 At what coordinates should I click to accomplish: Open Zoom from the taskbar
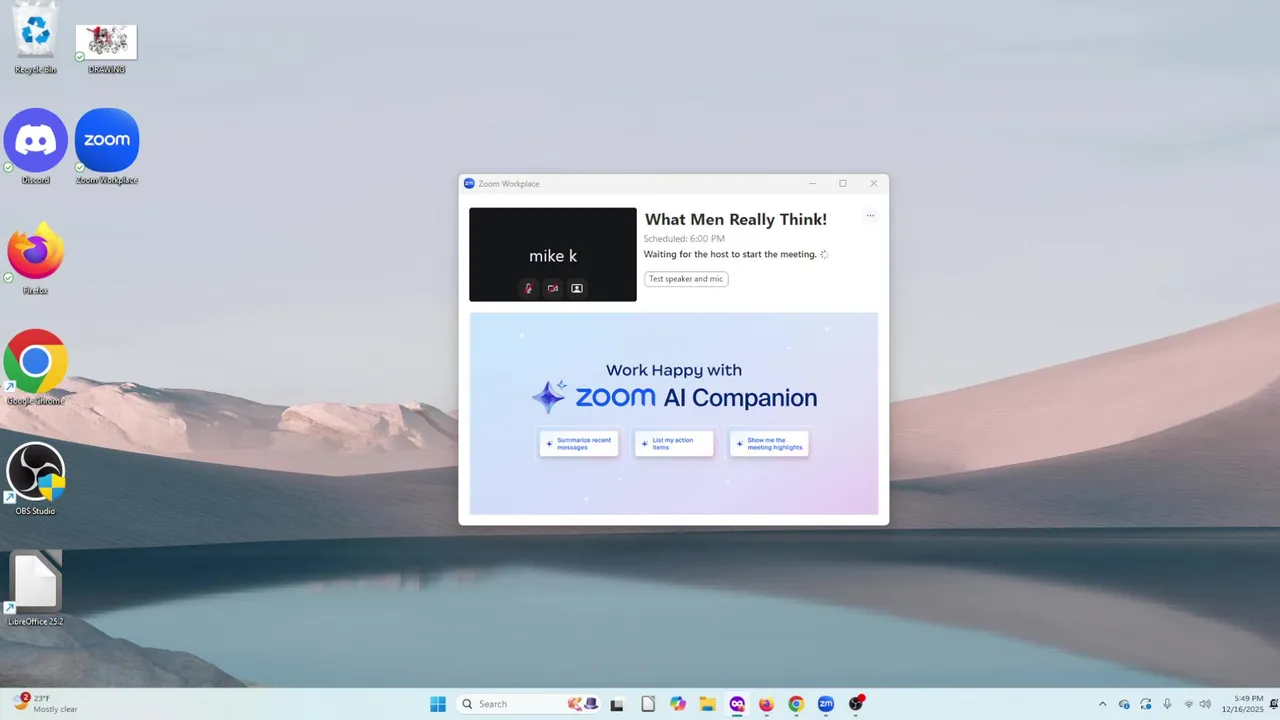click(826, 704)
